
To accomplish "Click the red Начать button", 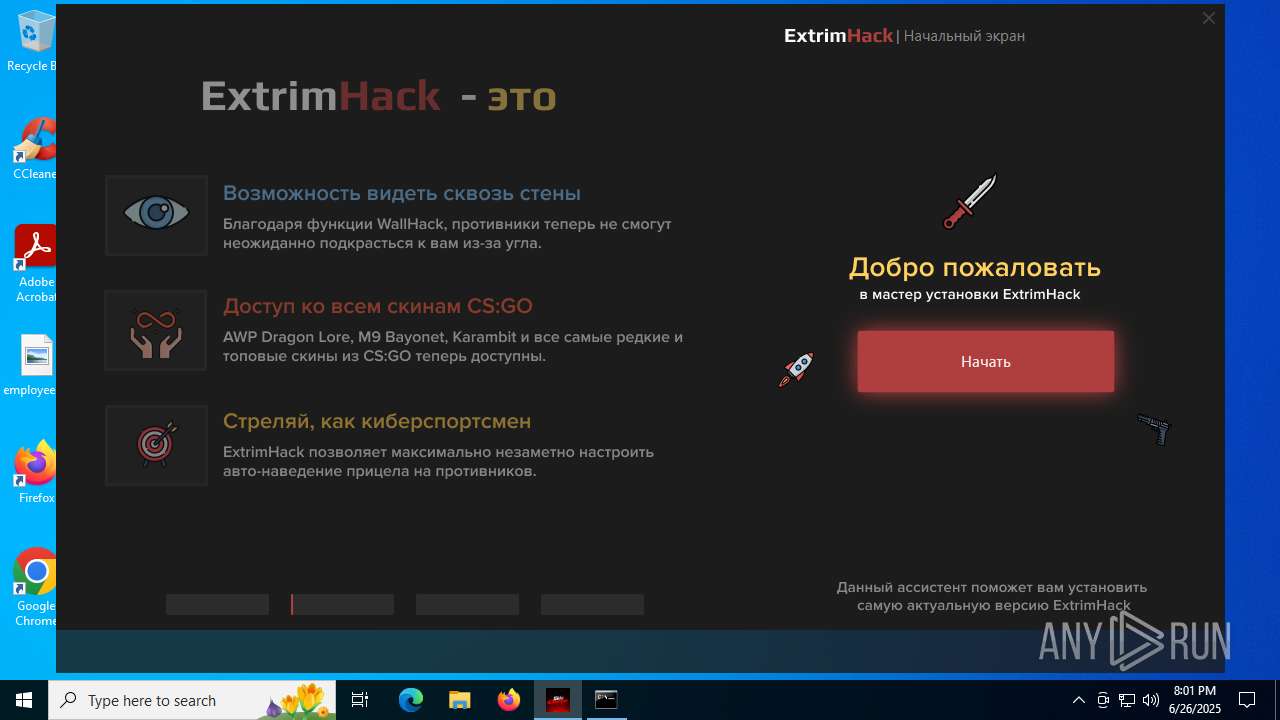I will coord(985,361).
